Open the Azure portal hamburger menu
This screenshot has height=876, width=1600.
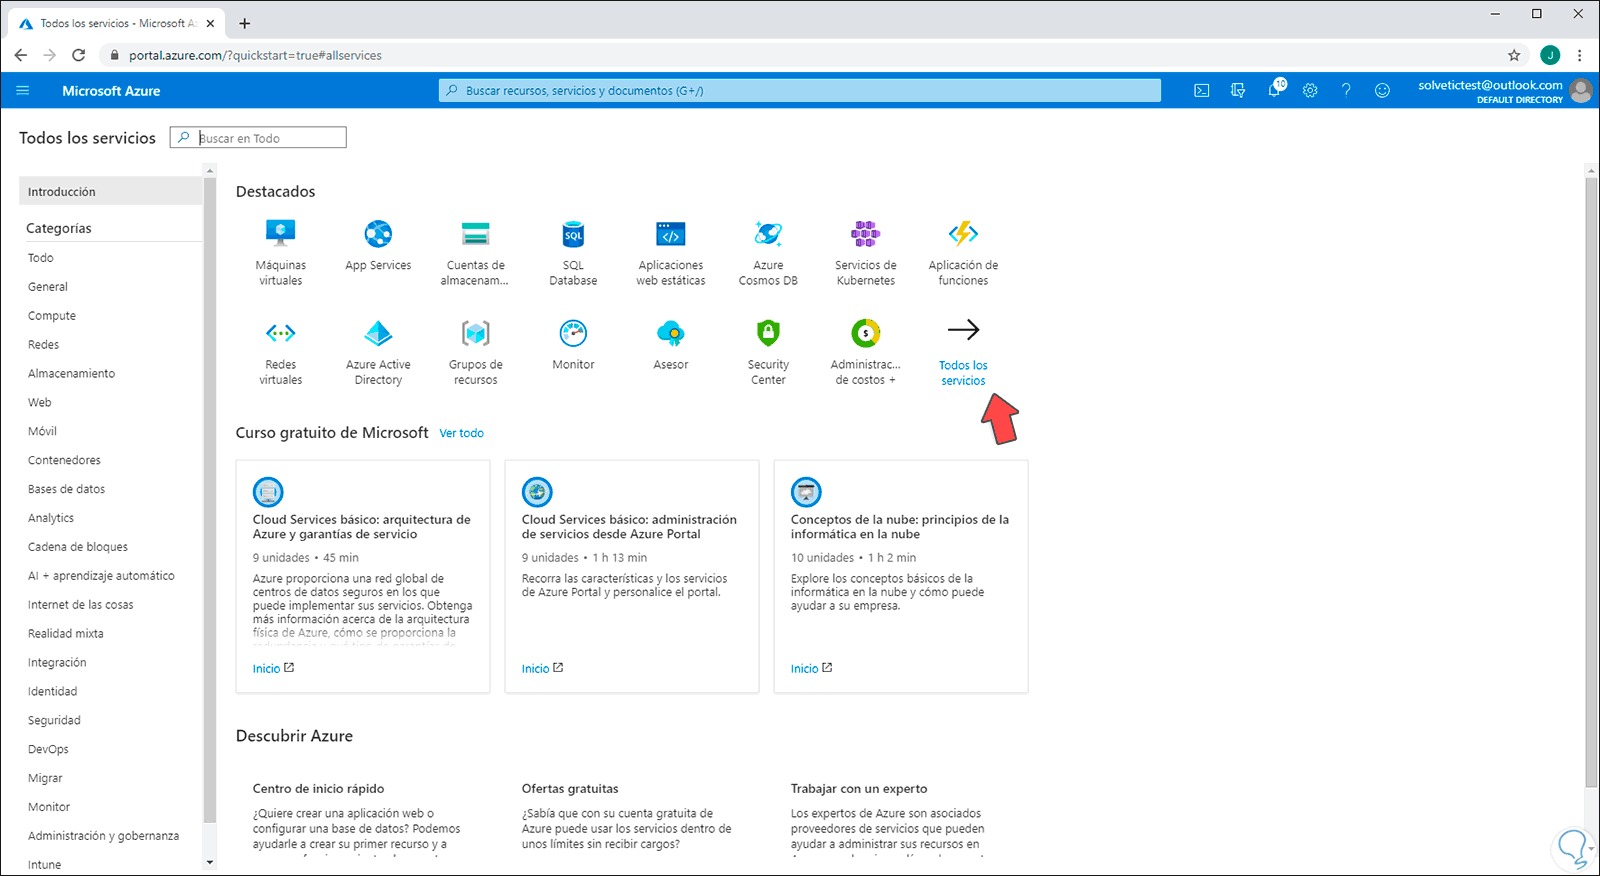pyautogui.click(x=23, y=91)
